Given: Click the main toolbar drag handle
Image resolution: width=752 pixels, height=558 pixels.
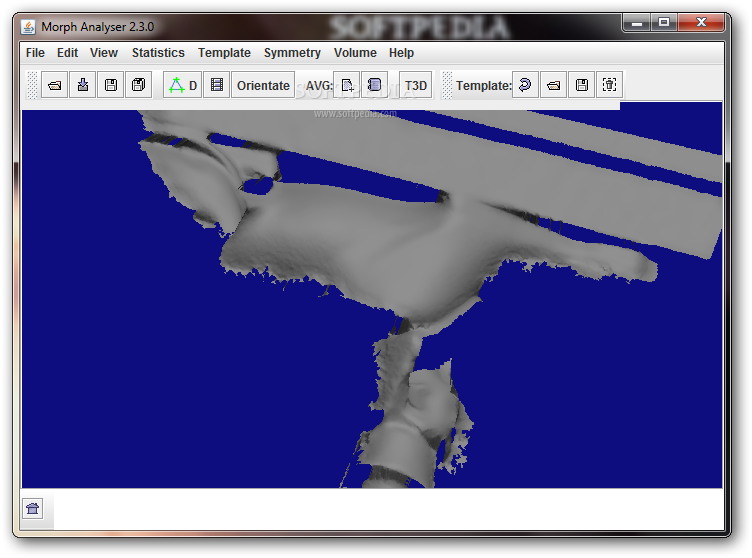Looking at the screenshot, I should click(x=32, y=85).
